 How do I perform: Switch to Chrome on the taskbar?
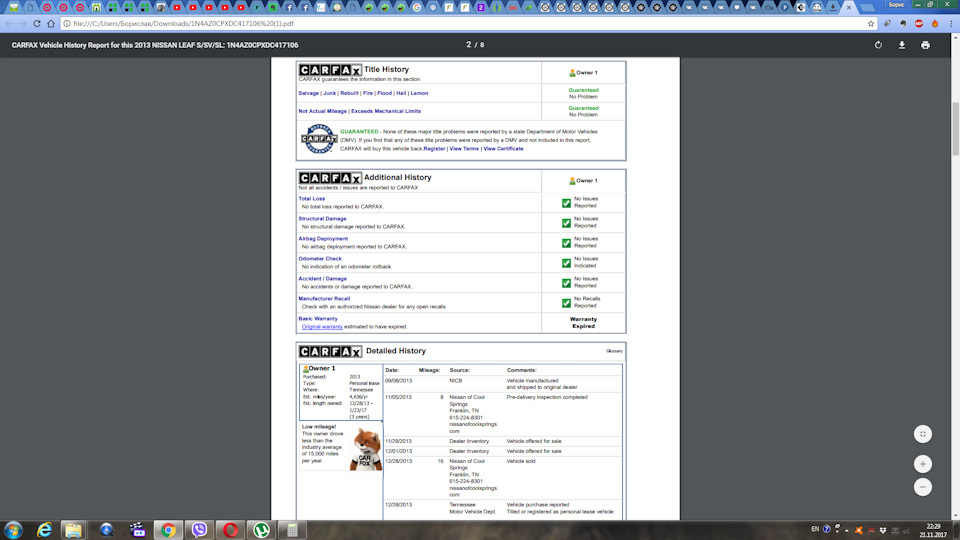[x=168, y=530]
